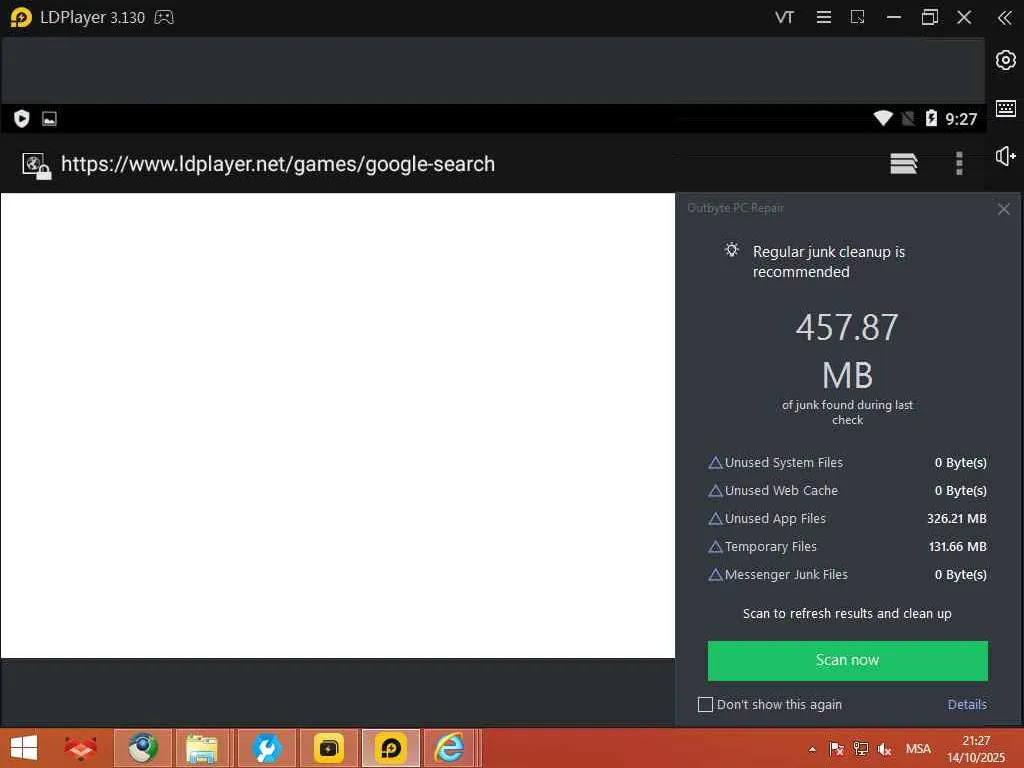Click the LDPlayer logo in title bar

[x=21, y=18]
